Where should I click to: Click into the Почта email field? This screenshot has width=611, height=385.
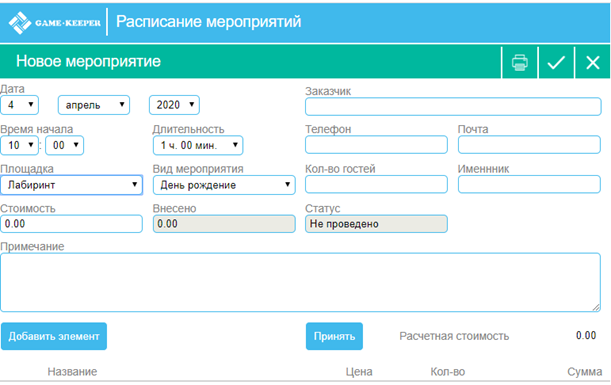tap(529, 145)
